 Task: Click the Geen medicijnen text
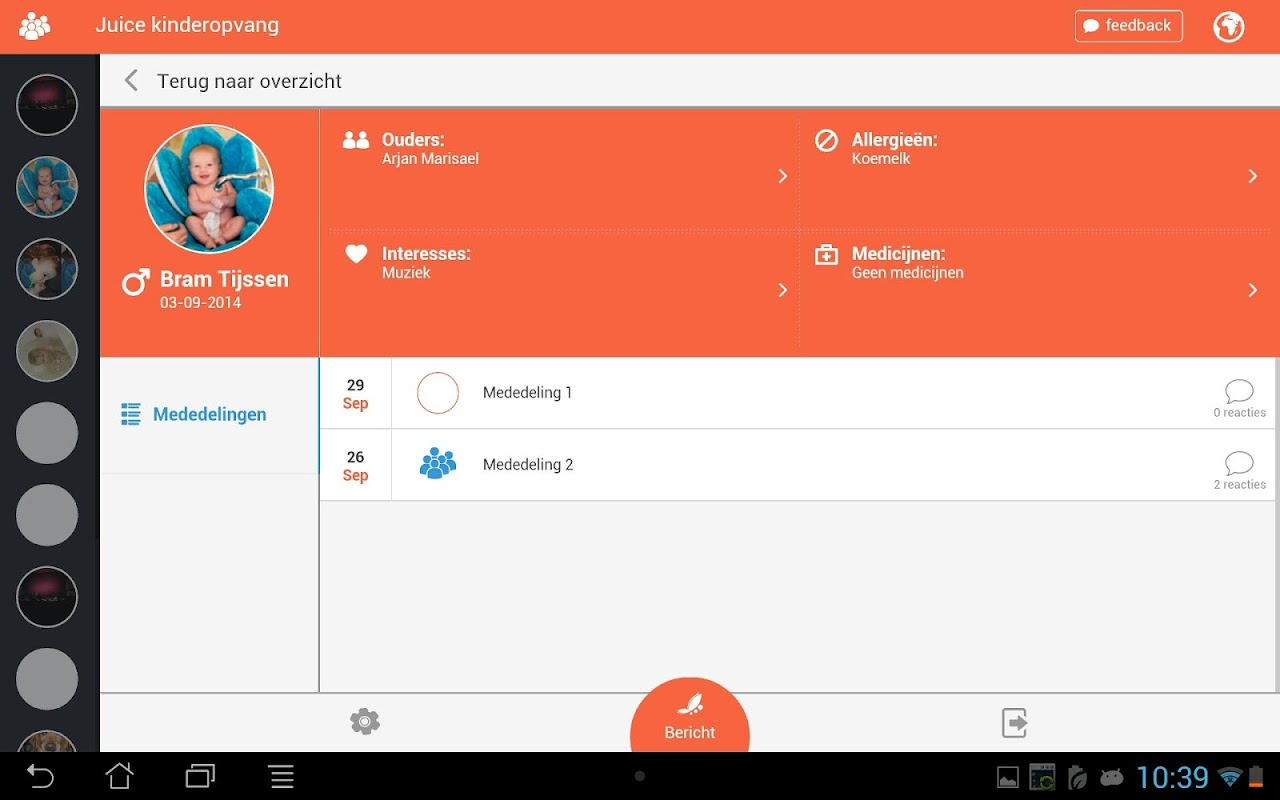pyautogui.click(x=908, y=273)
